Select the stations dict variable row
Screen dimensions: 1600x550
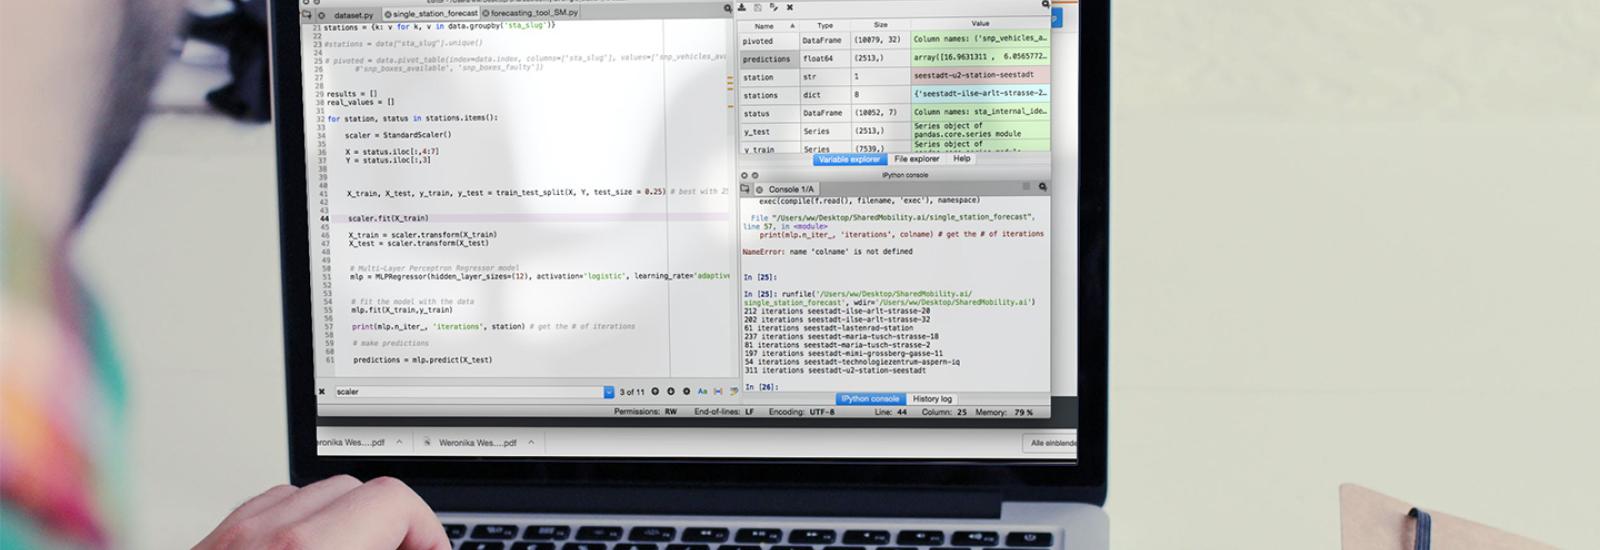[895, 95]
